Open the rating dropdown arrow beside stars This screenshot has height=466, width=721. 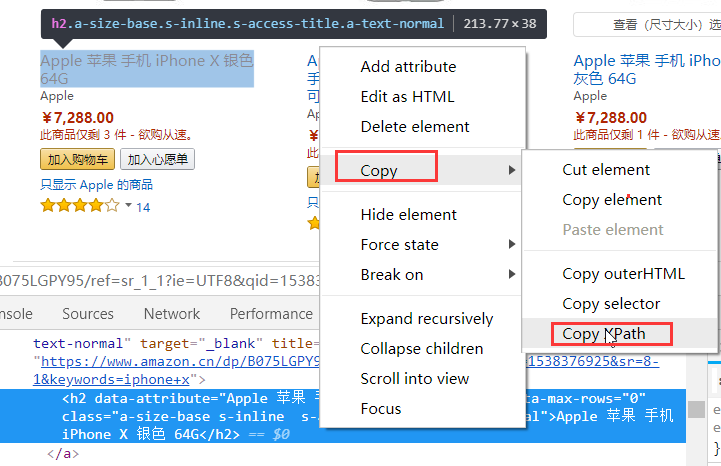128,205
